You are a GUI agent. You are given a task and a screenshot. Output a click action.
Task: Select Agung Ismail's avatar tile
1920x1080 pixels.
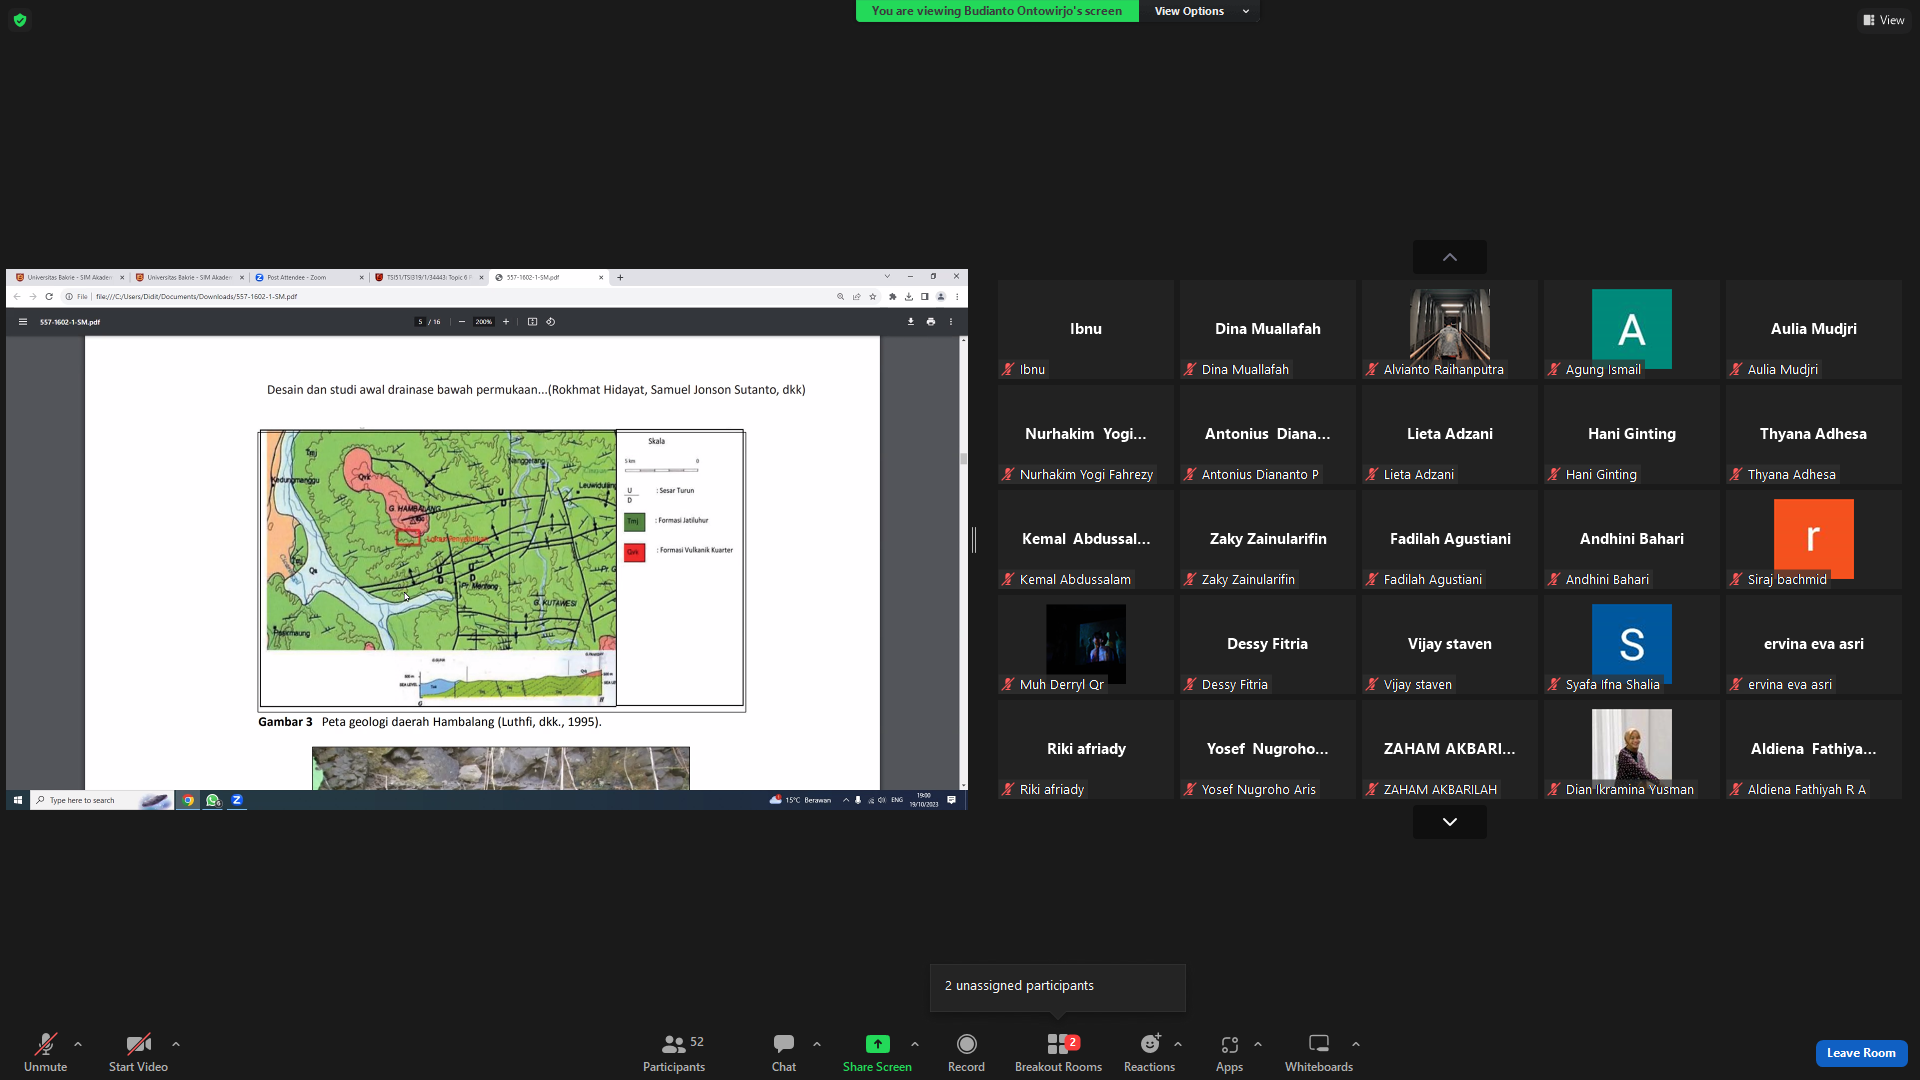[1632, 329]
